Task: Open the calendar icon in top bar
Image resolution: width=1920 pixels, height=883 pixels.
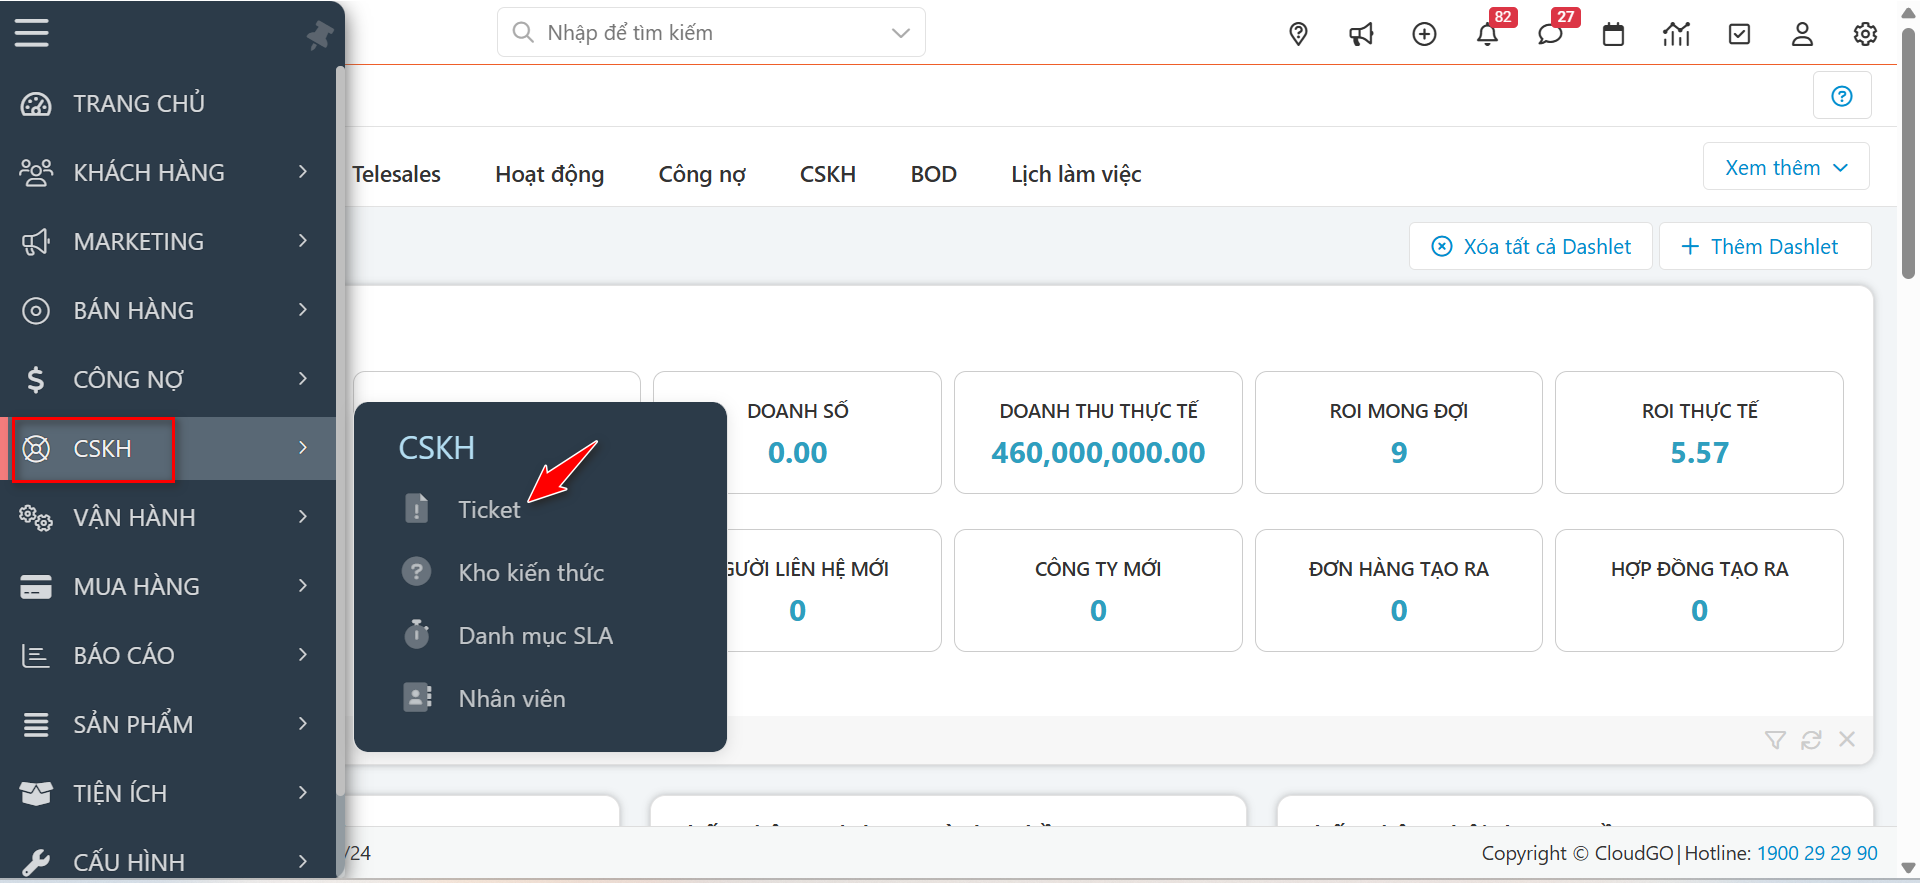Action: [1613, 34]
